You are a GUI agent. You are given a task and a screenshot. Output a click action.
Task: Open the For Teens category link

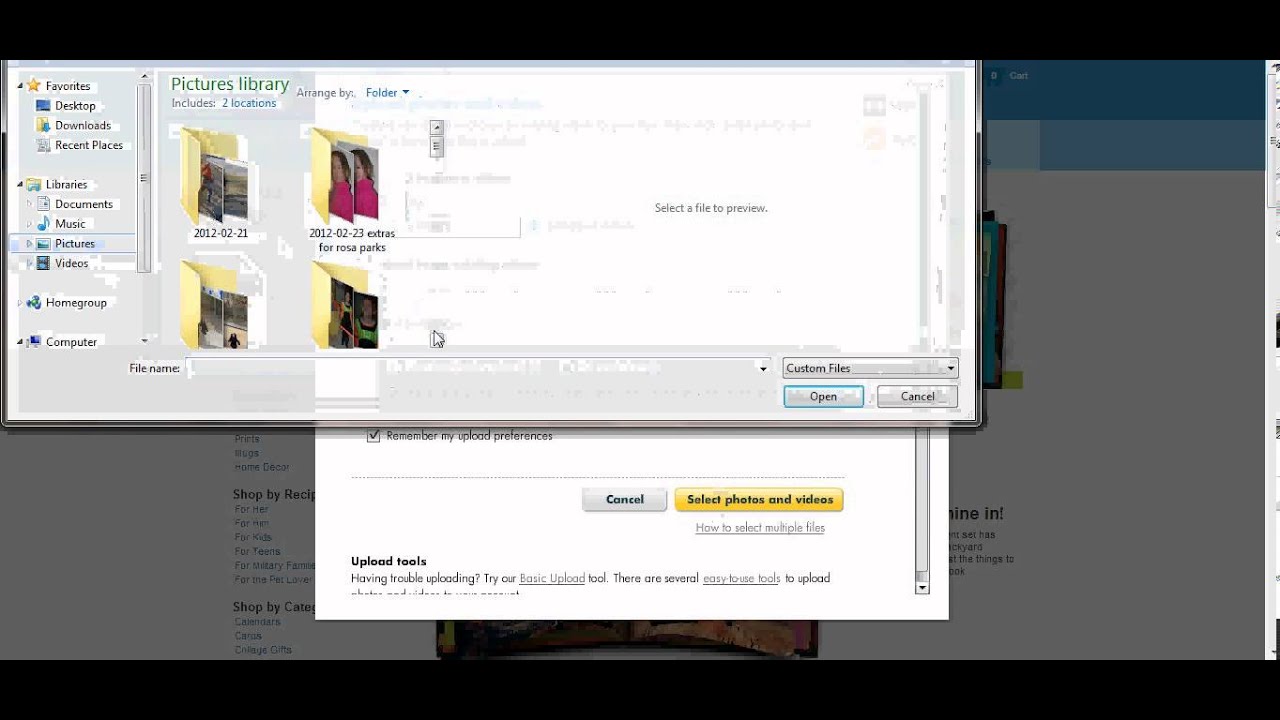257,552
